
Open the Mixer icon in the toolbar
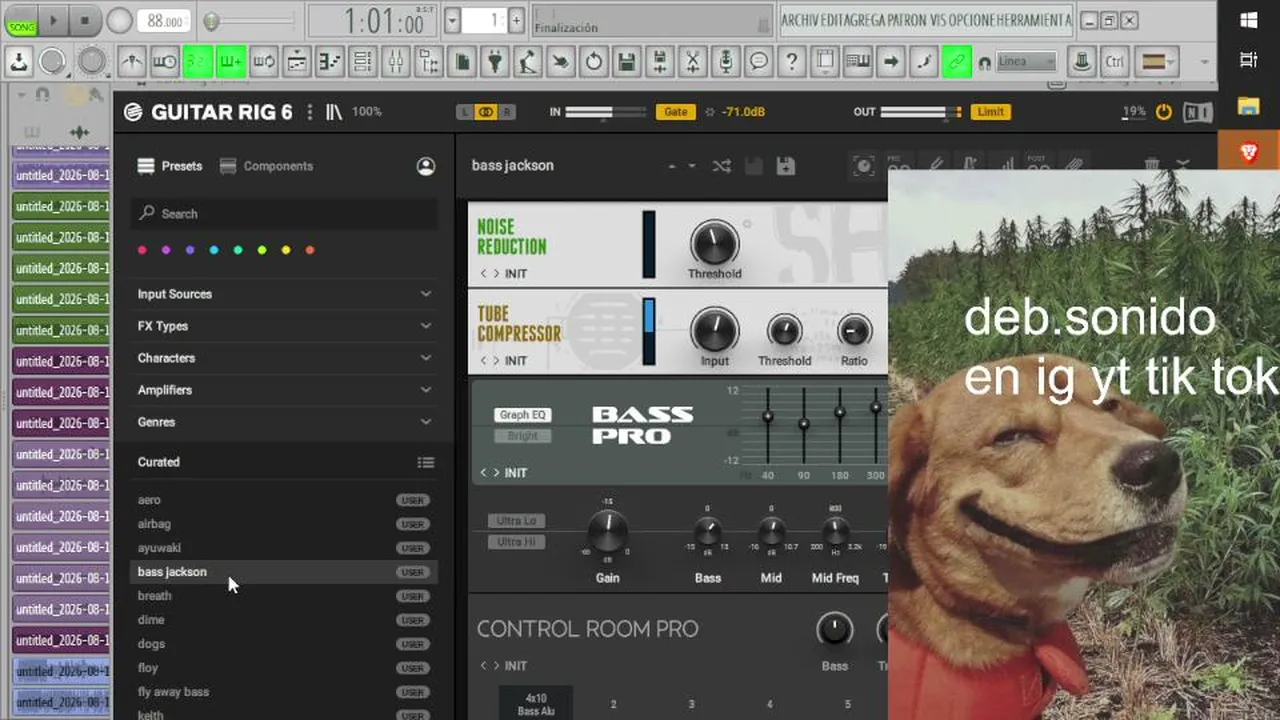pyautogui.click(x=396, y=62)
